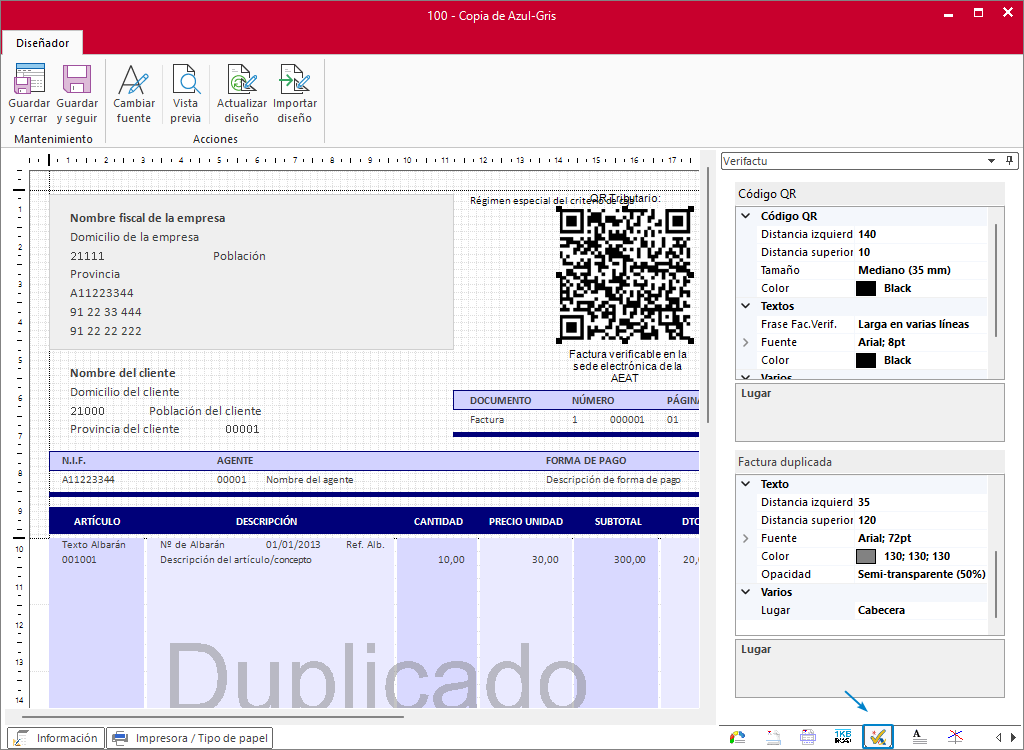The image size is (1024, 750).
Task: Open the 1KB barcode panel icon
Action: (843, 736)
